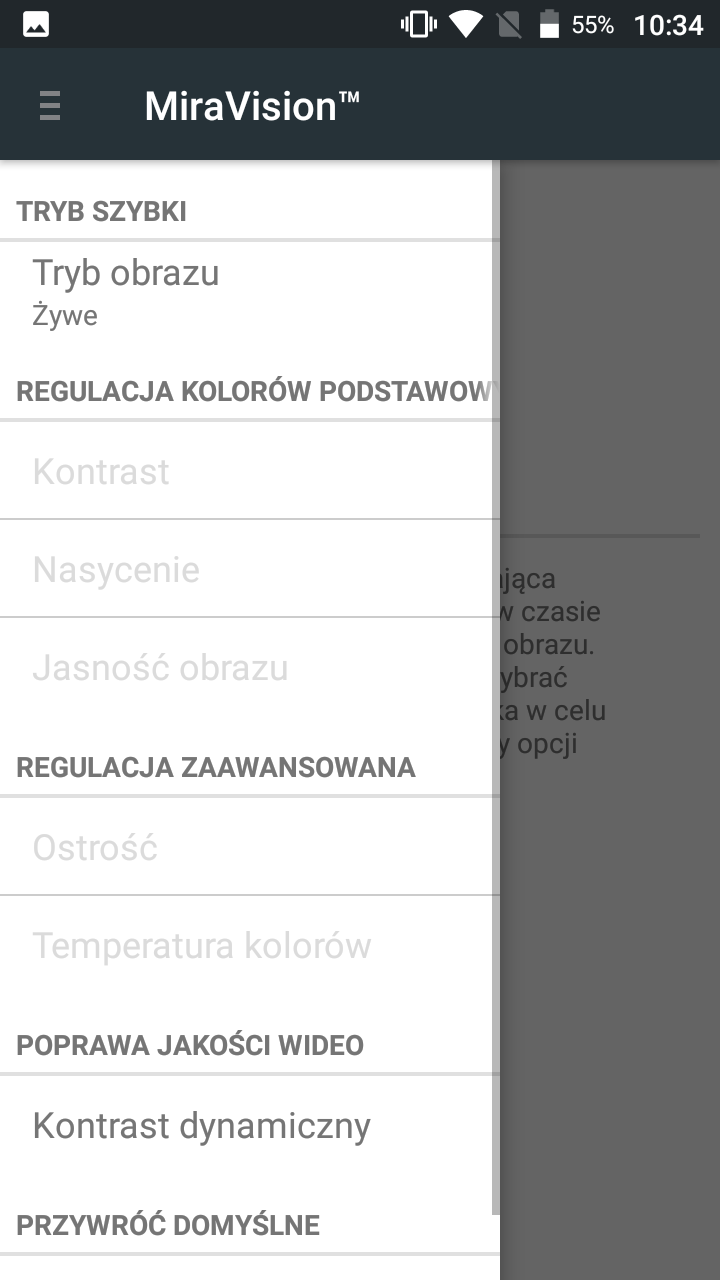Click the hamburger menu icon
The height and width of the screenshot is (1280, 720).
(50, 105)
